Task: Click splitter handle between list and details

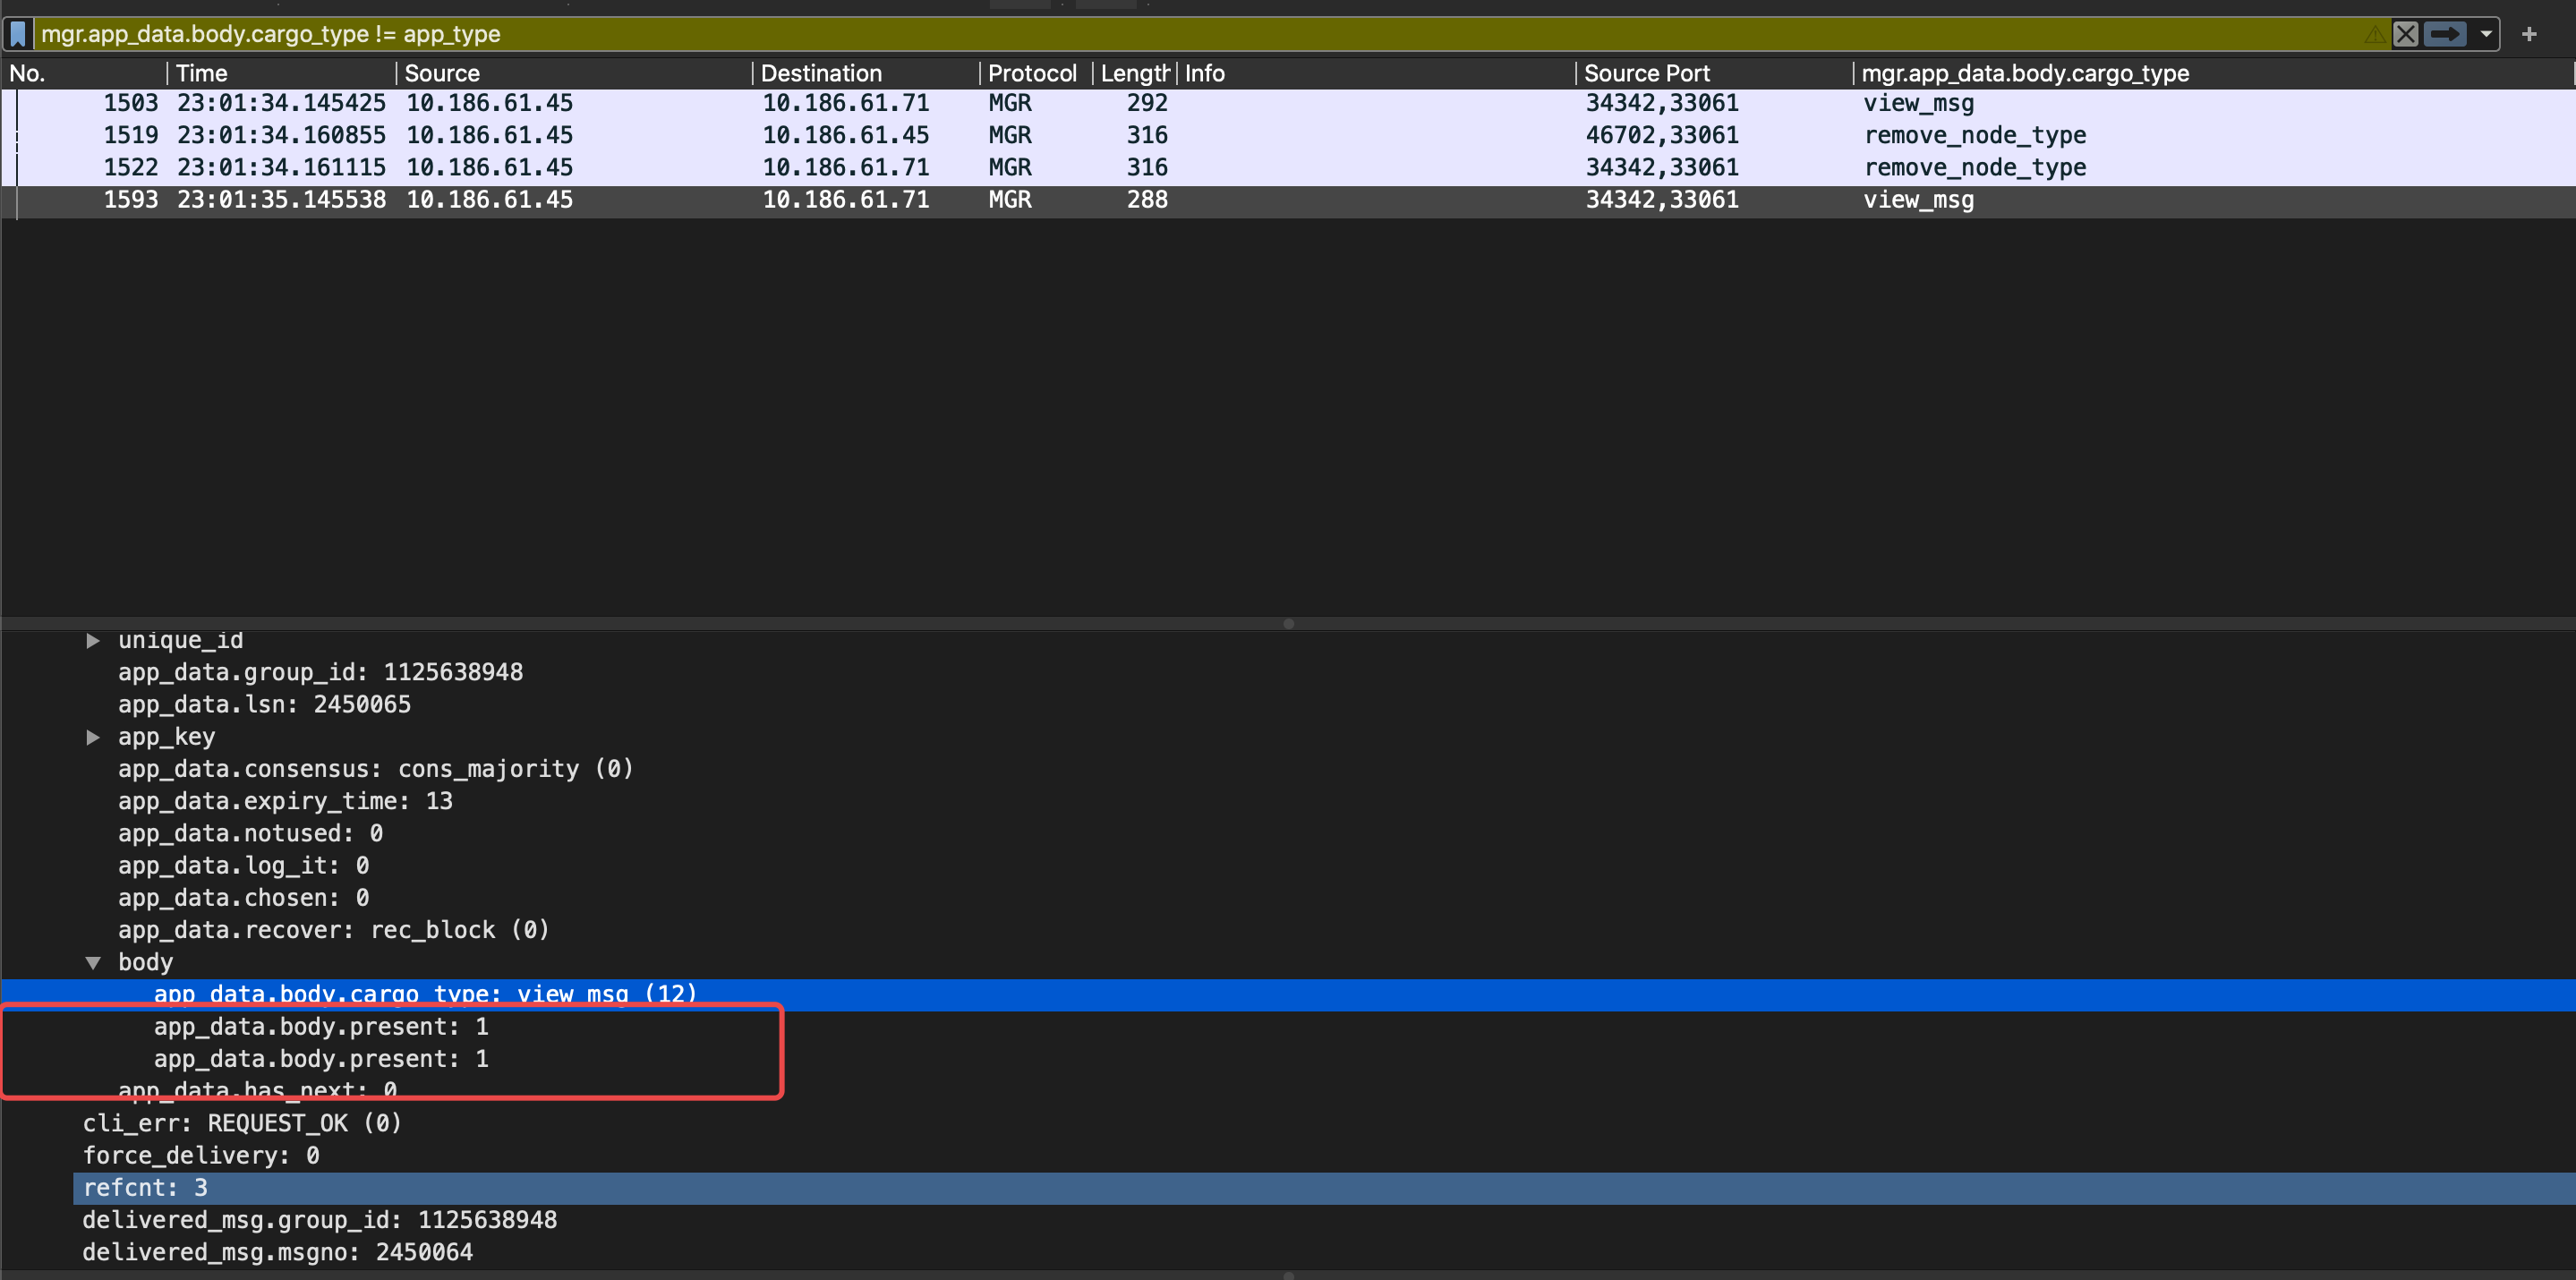Action: pyautogui.click(x=1288, y=624)
